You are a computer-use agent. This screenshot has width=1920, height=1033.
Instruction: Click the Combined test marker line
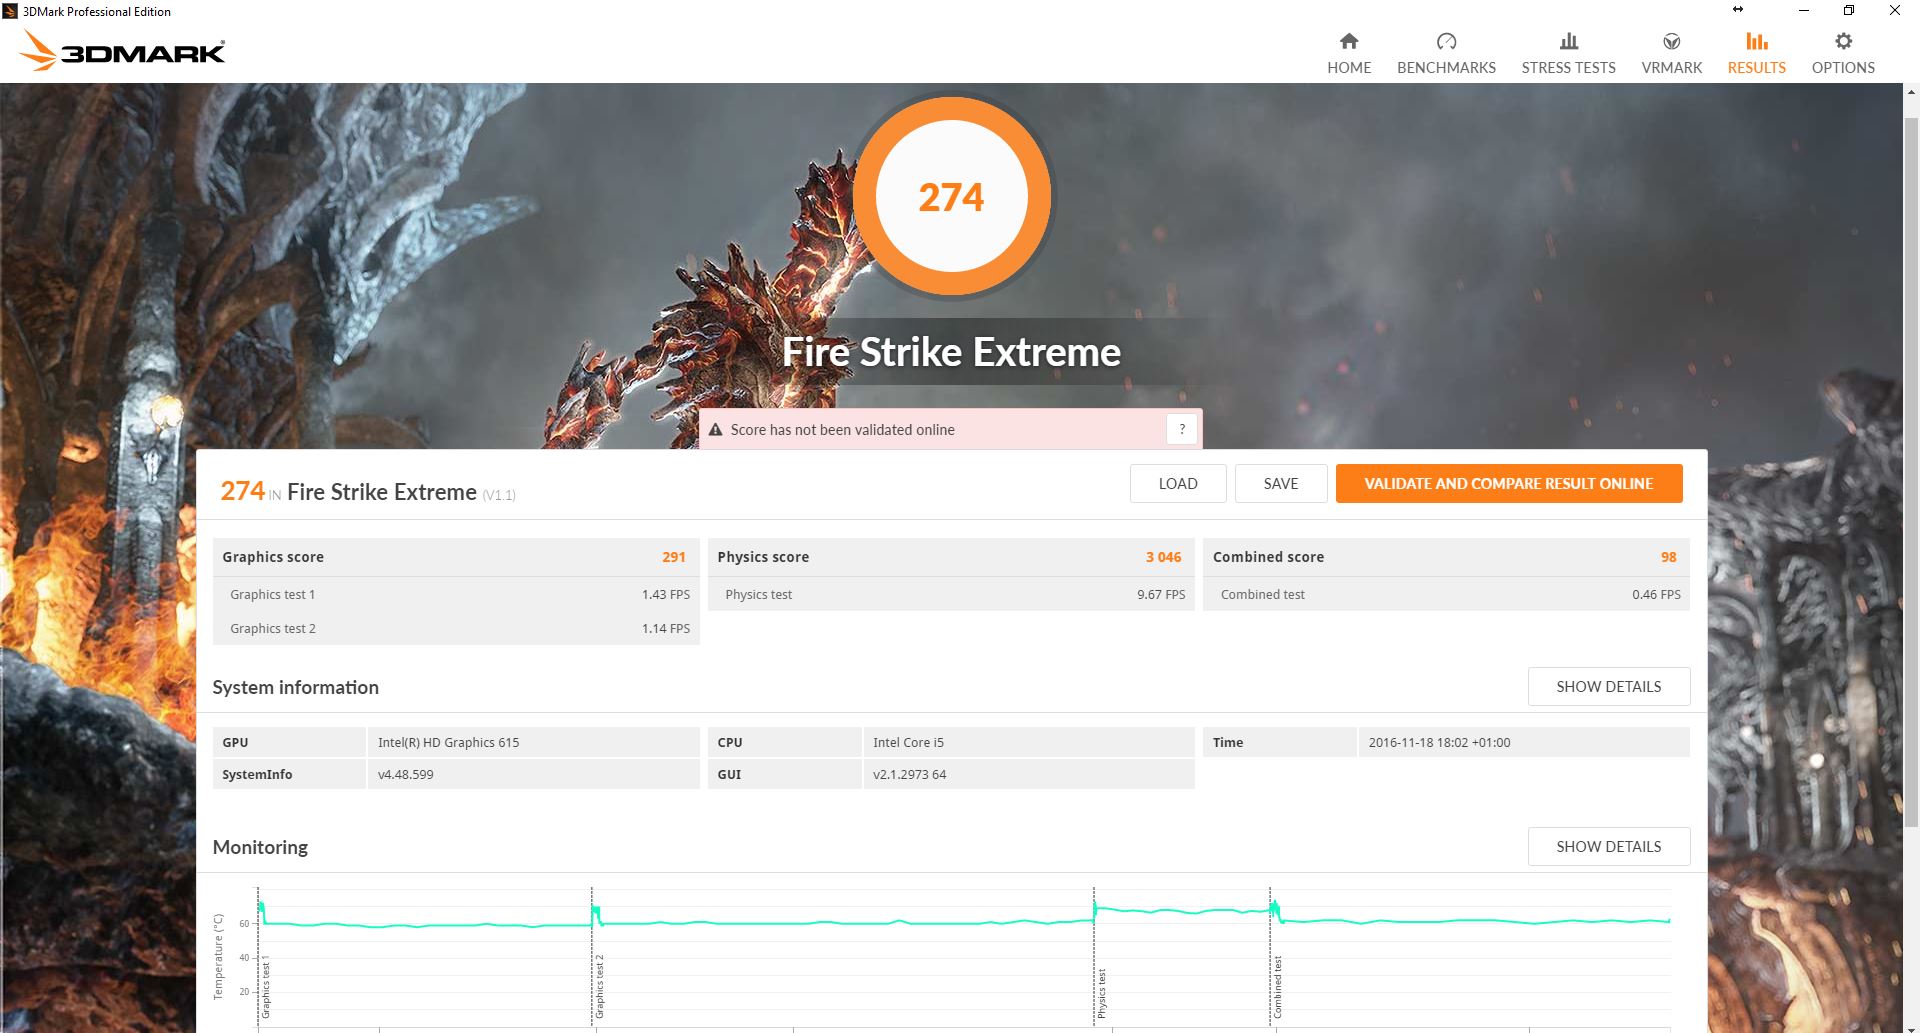pyautogui.click(x=1270, y=956)
